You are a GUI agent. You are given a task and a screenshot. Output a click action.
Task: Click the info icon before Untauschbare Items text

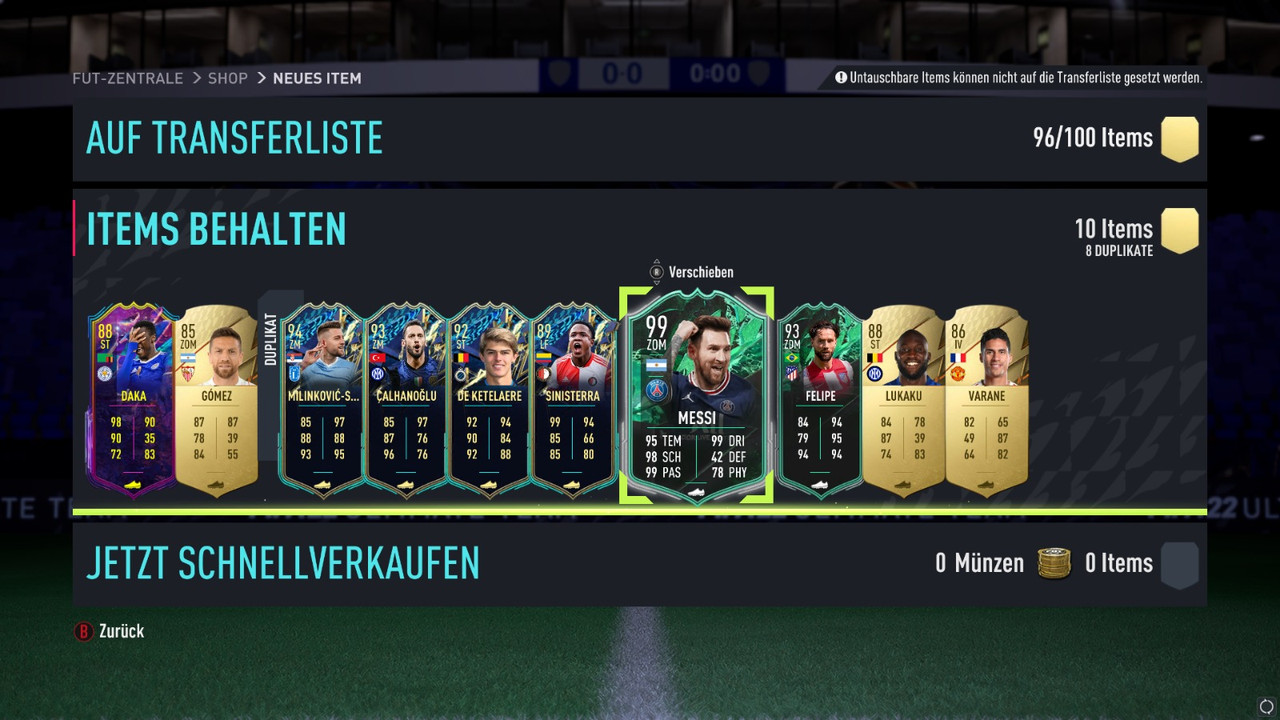click(x=841, y=77)
